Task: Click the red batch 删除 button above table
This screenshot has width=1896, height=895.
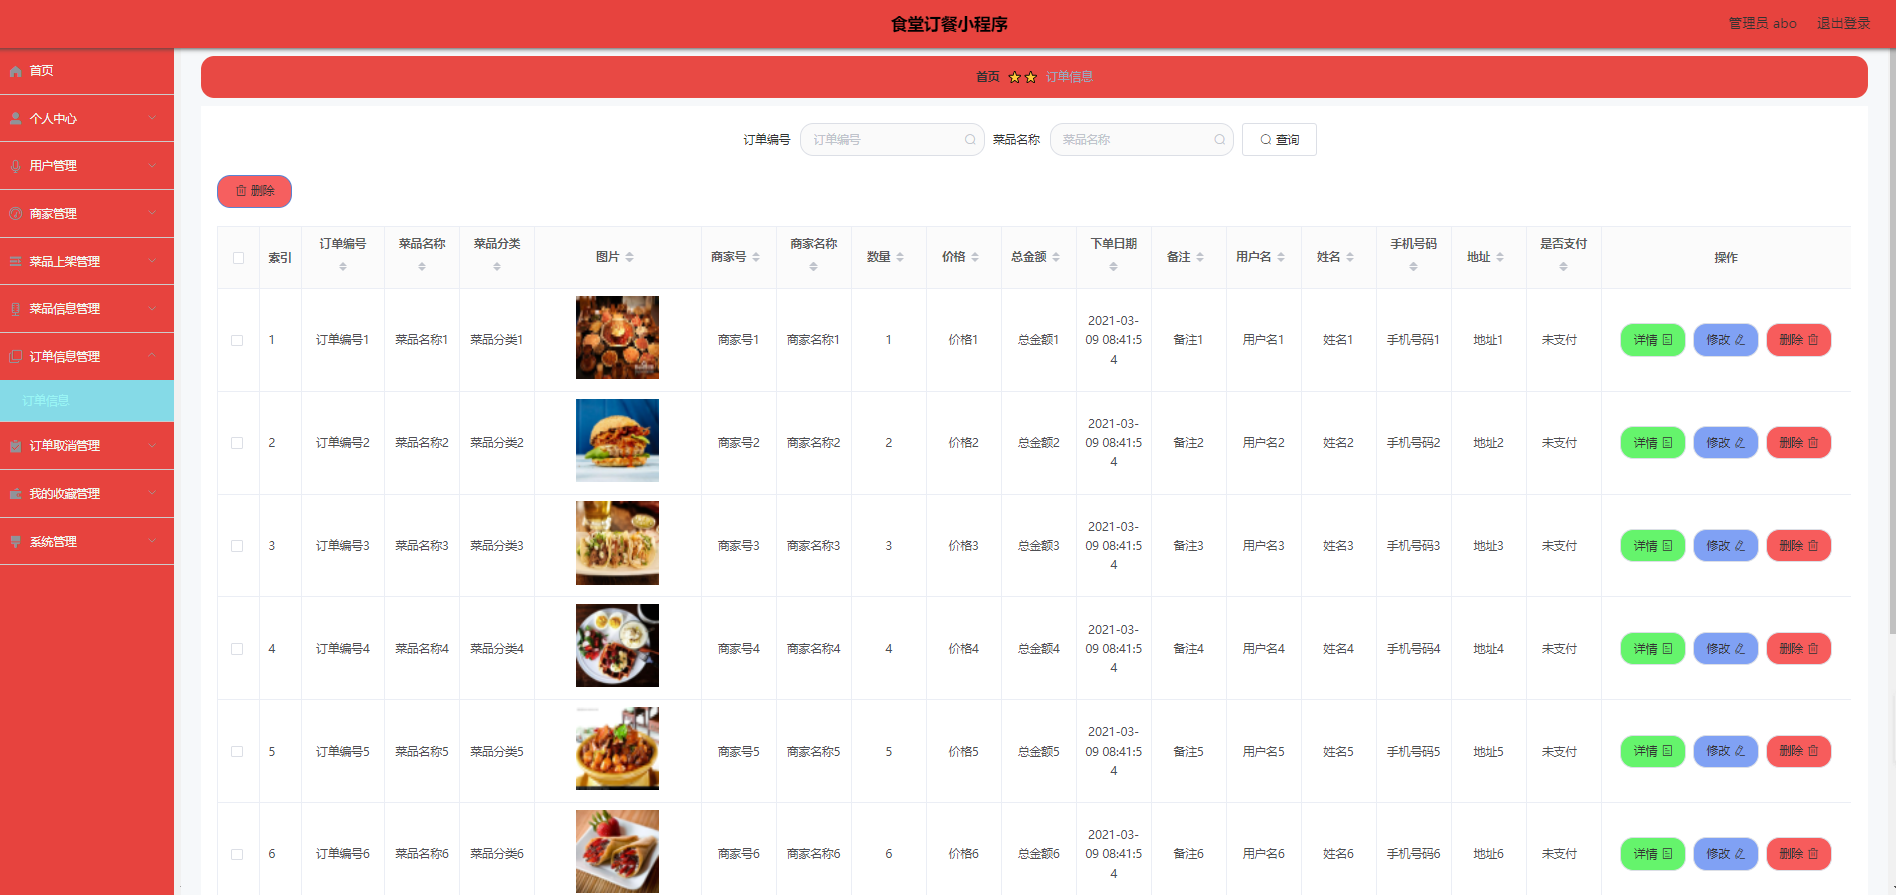Action: coord(254,191)
